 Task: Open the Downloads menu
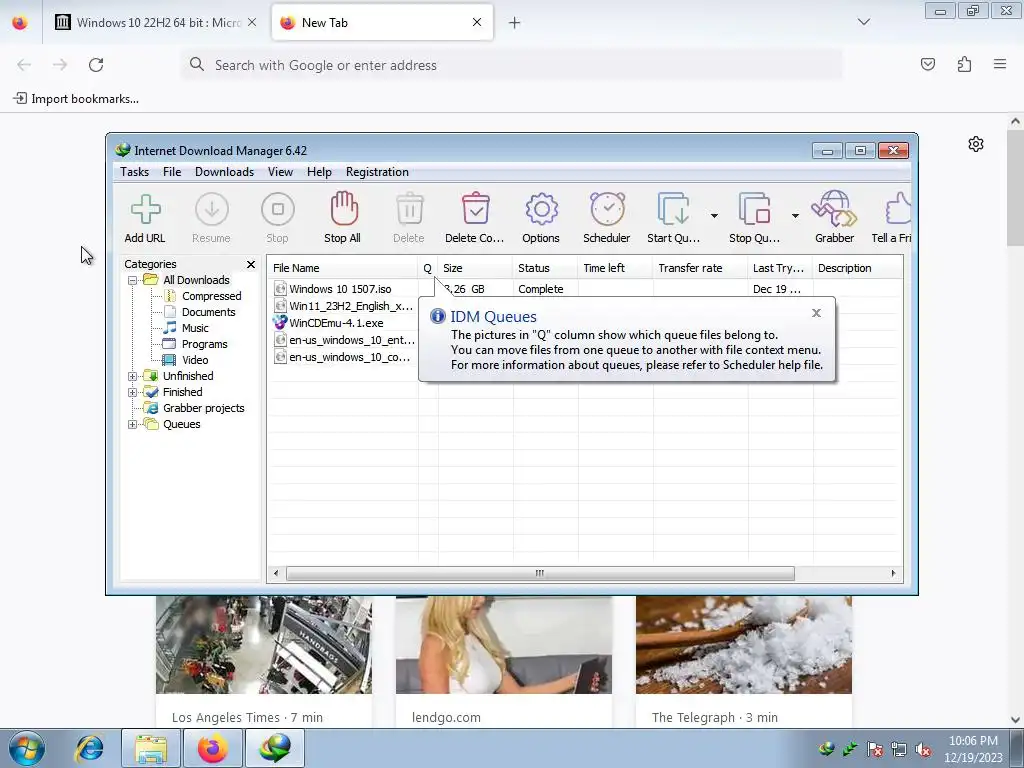pos(224,172)
